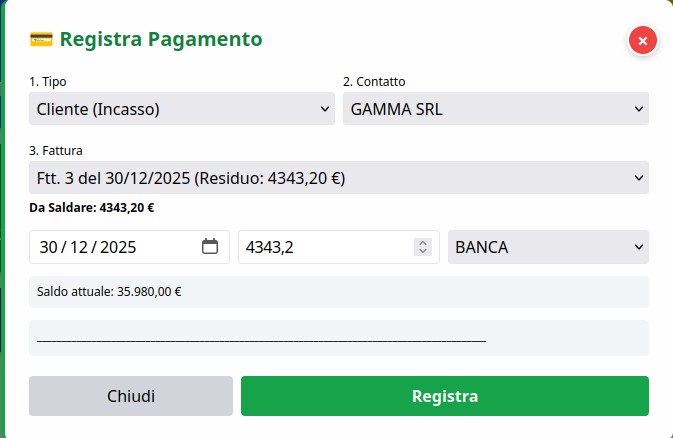Focus the underlined notes field
The image size is (673, 438).
[x=338, y=338]
